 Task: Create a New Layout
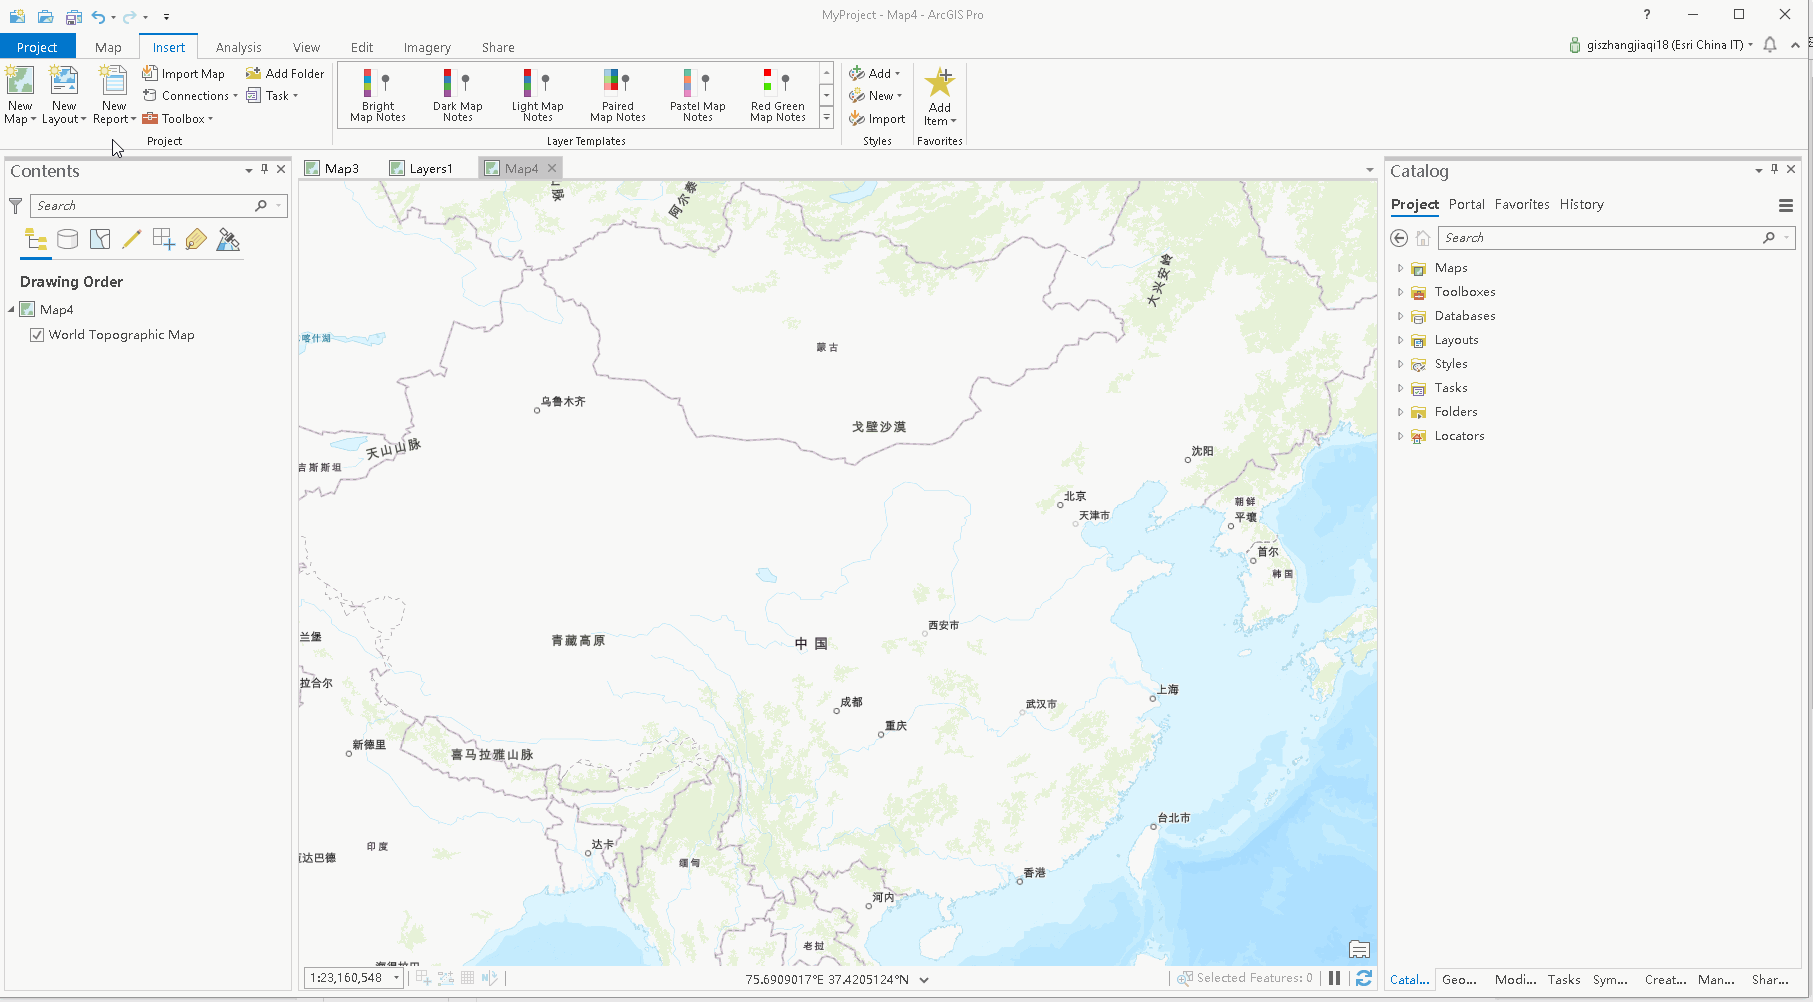click(63, 93)
